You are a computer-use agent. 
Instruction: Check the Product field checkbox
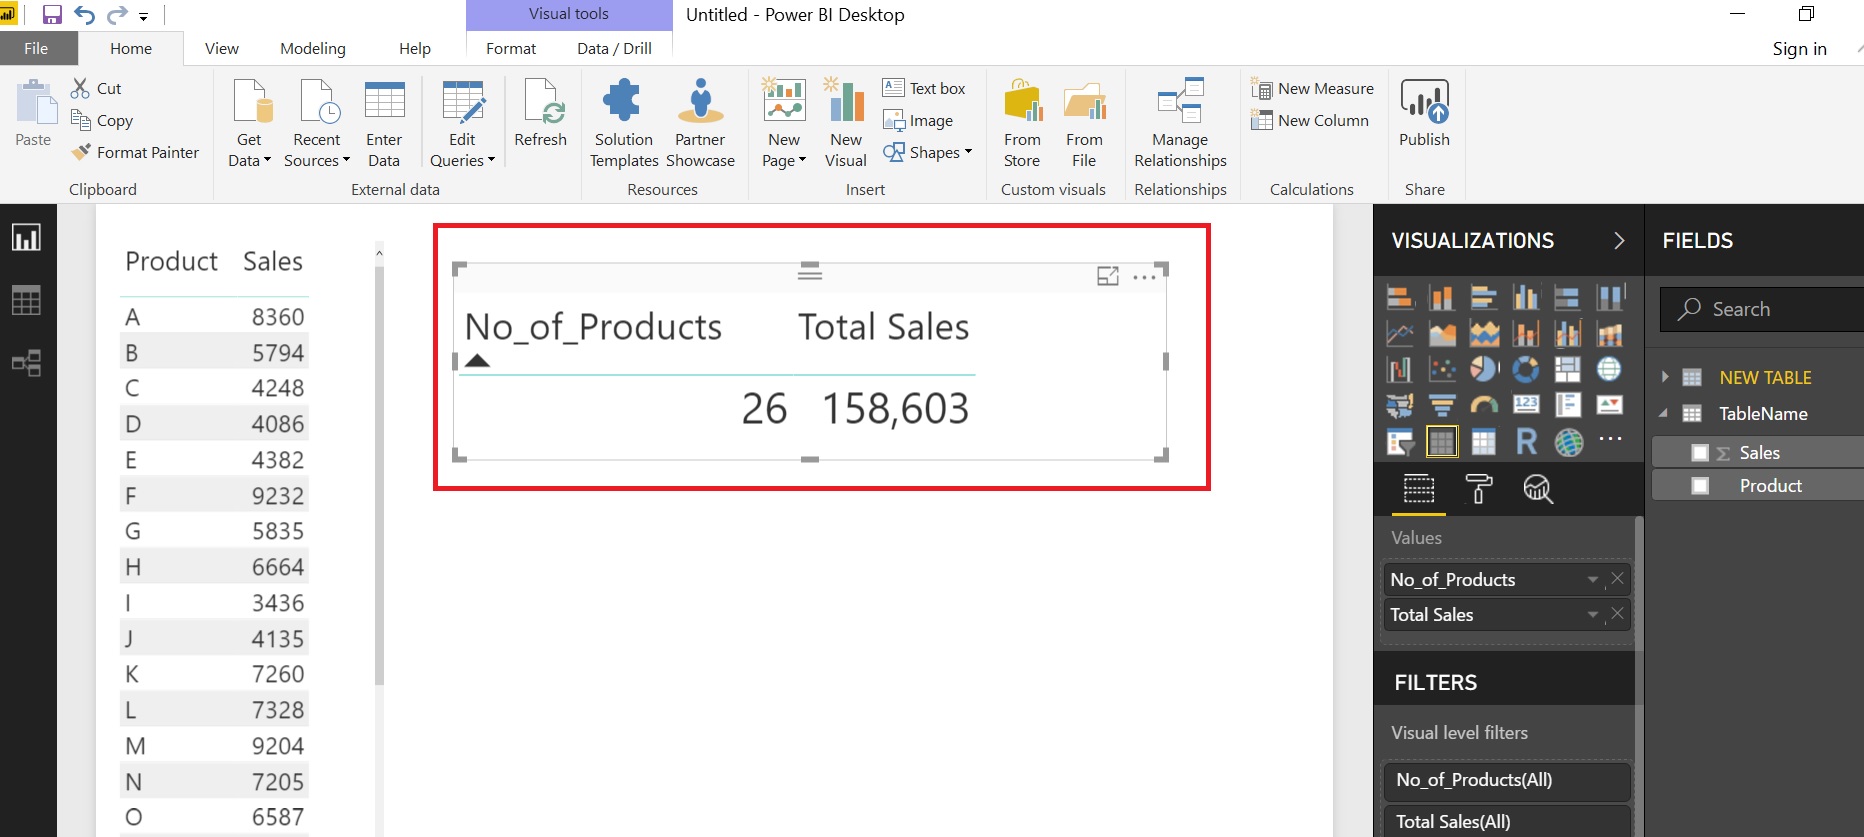[x=1700, y=486]
